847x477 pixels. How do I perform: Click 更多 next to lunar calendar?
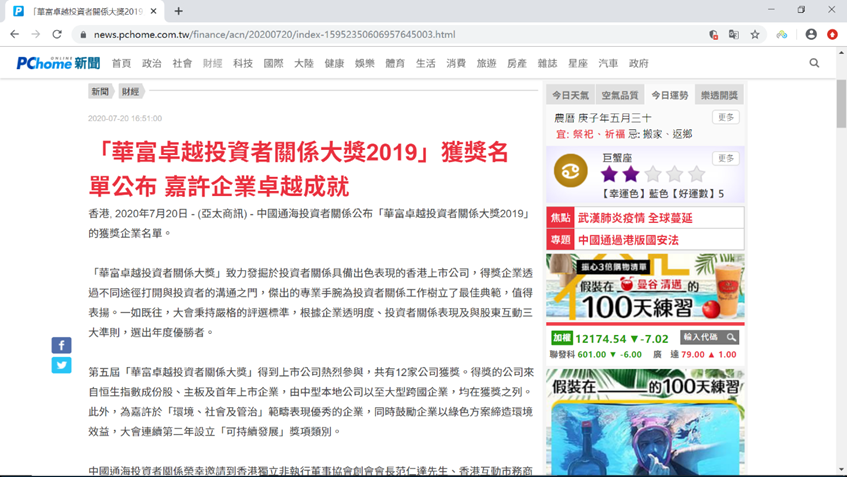(726, 117)
